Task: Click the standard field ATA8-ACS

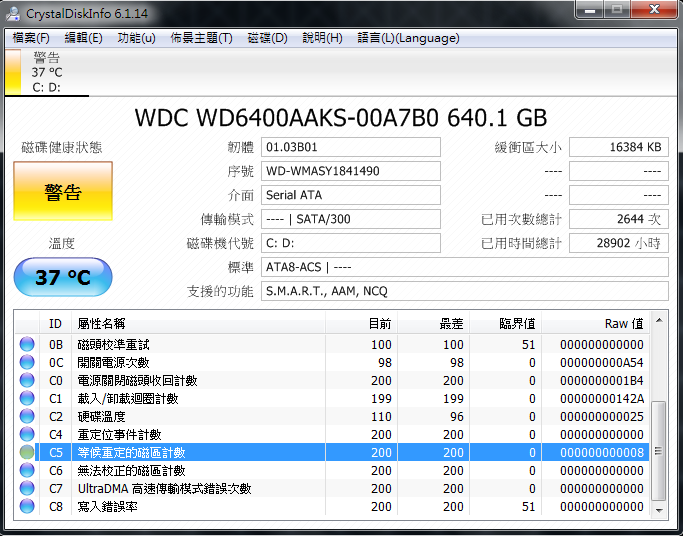Action: (465, 267)
